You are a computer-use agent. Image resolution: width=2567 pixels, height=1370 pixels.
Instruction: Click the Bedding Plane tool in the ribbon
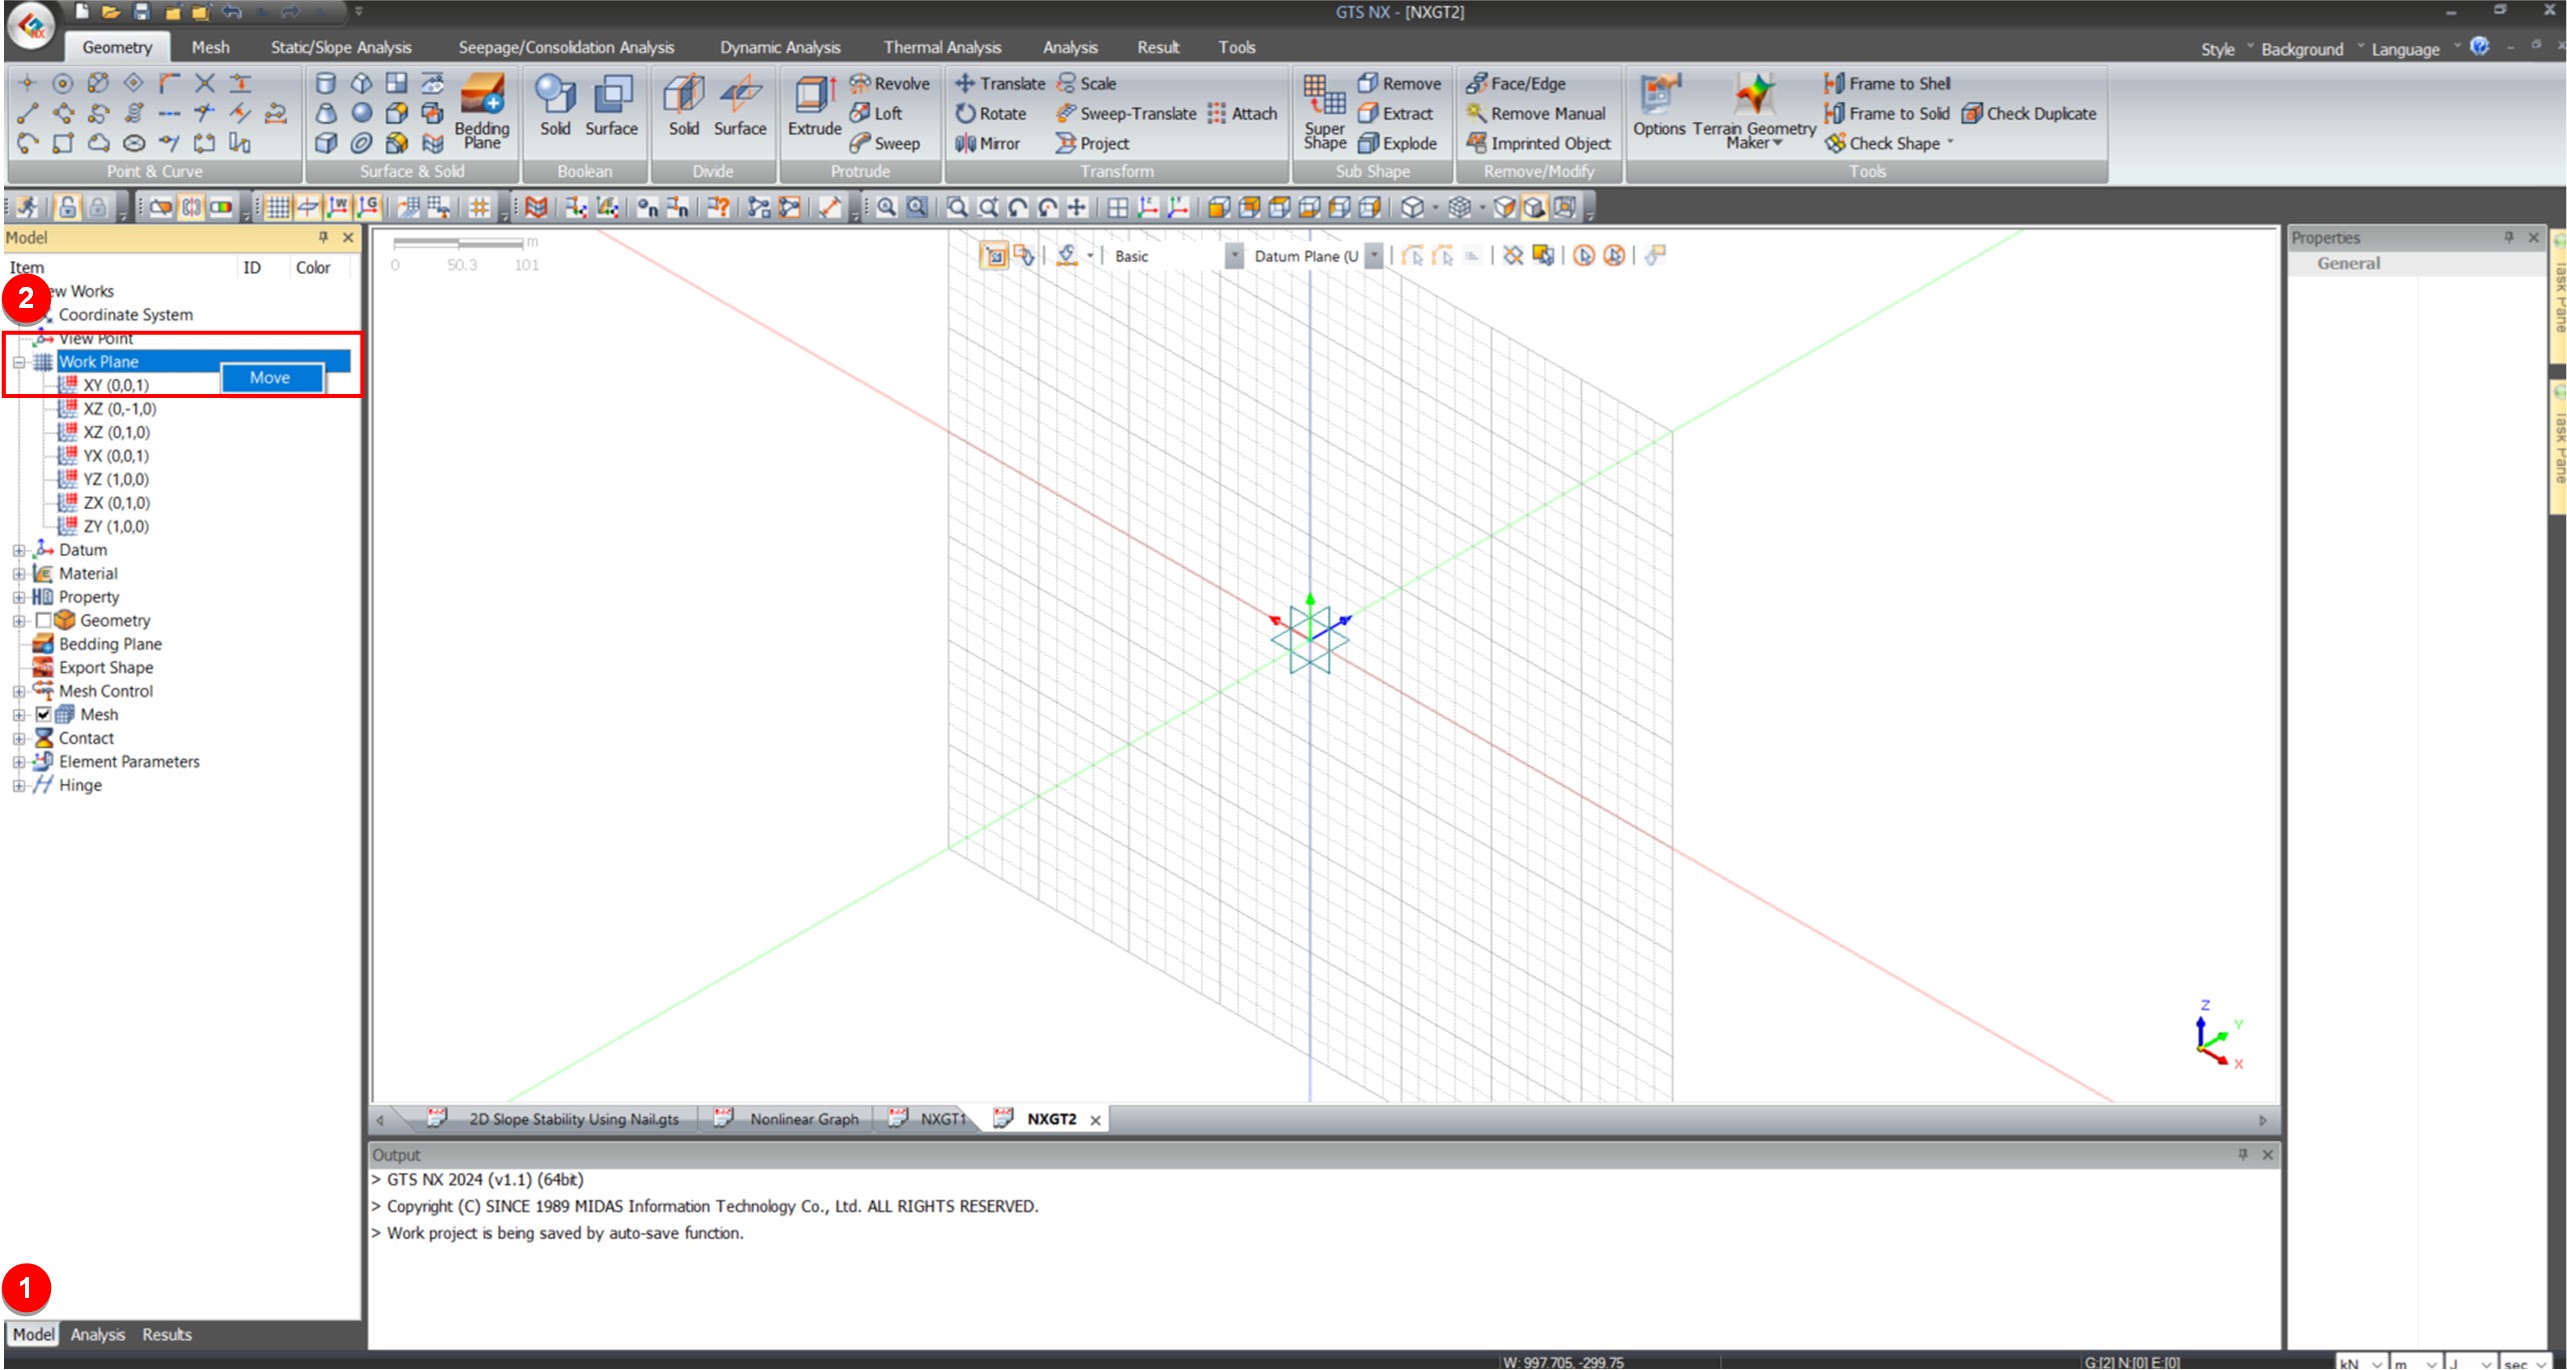click(x=481, y=112)
